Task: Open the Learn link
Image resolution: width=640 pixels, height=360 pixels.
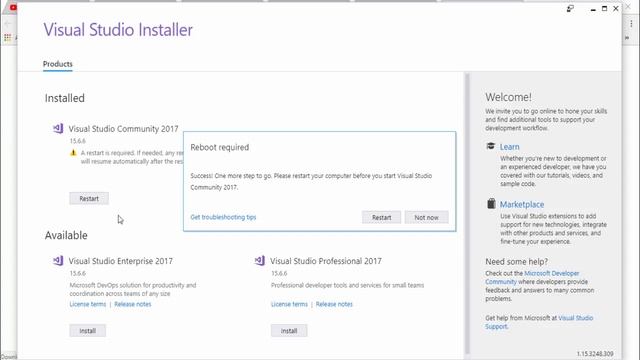Action: [510, 147]
